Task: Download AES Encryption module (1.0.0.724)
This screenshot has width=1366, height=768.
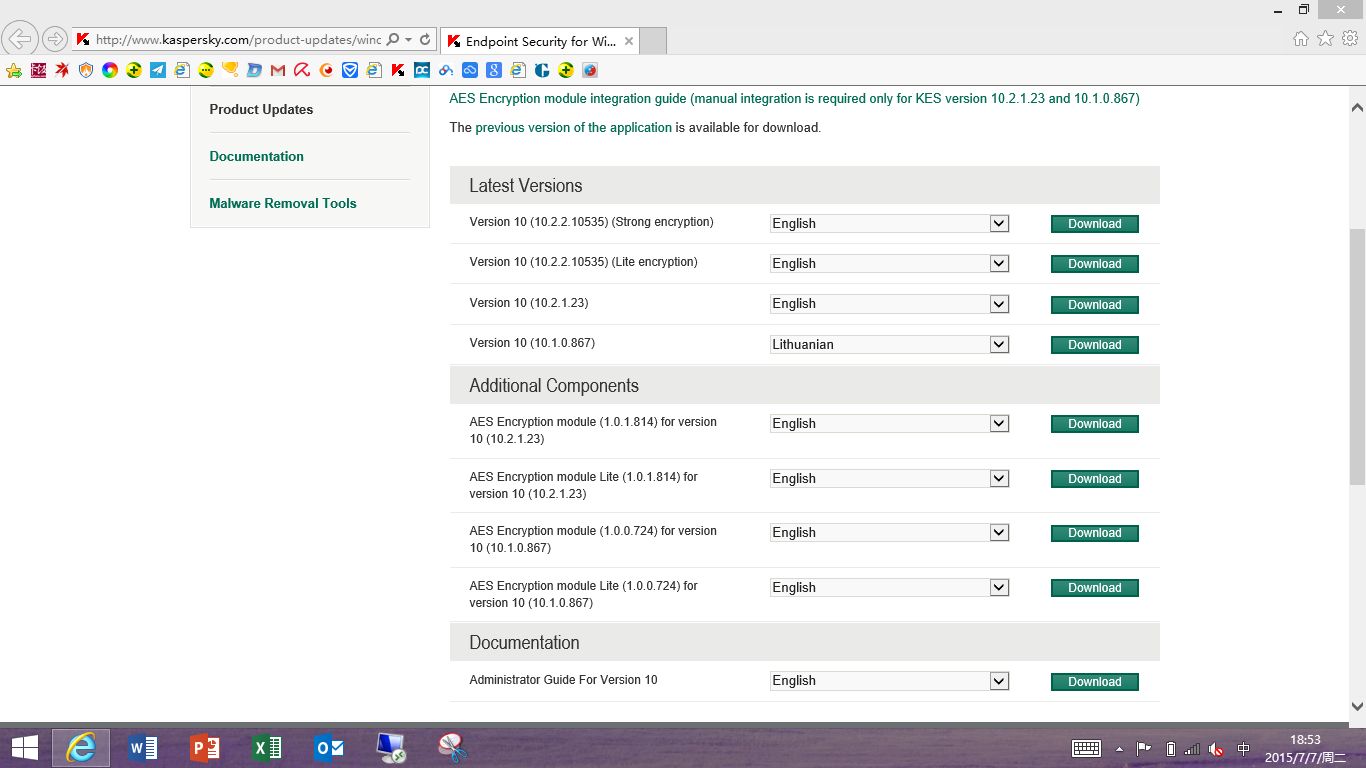Action: click(x=1095, y=533)
